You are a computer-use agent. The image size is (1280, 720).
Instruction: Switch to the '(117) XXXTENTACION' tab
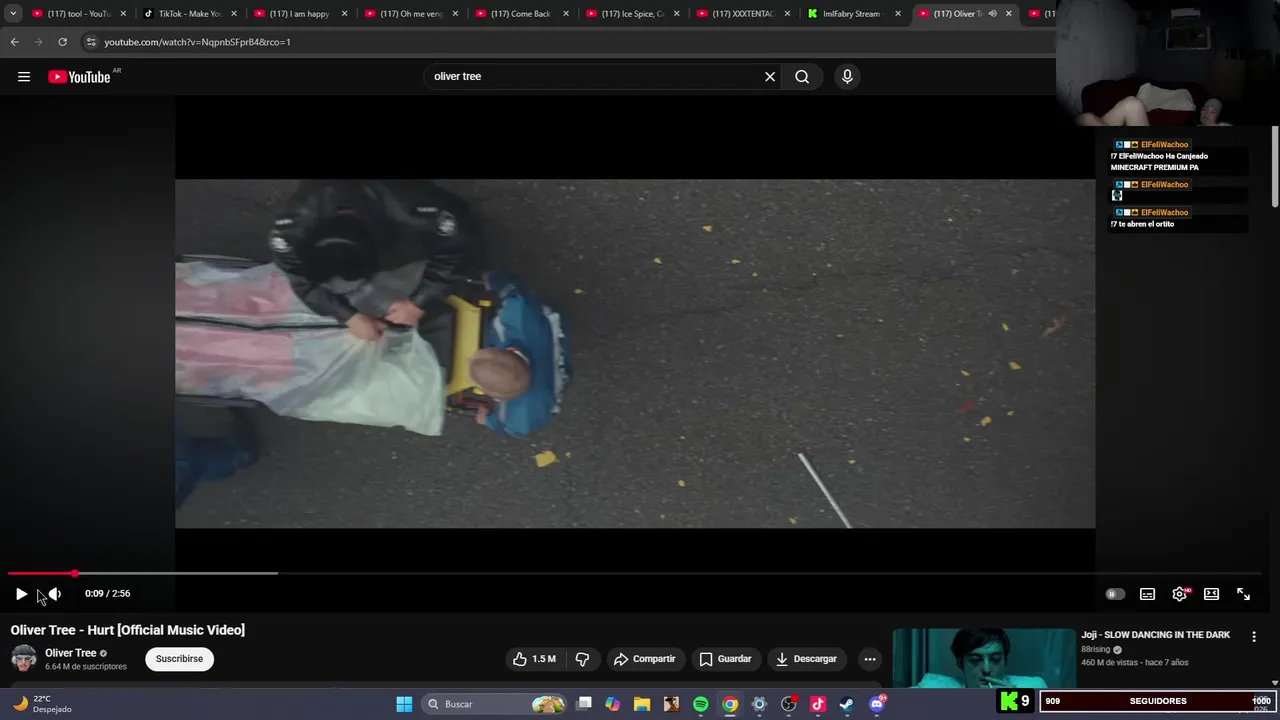tap(742, 14)
